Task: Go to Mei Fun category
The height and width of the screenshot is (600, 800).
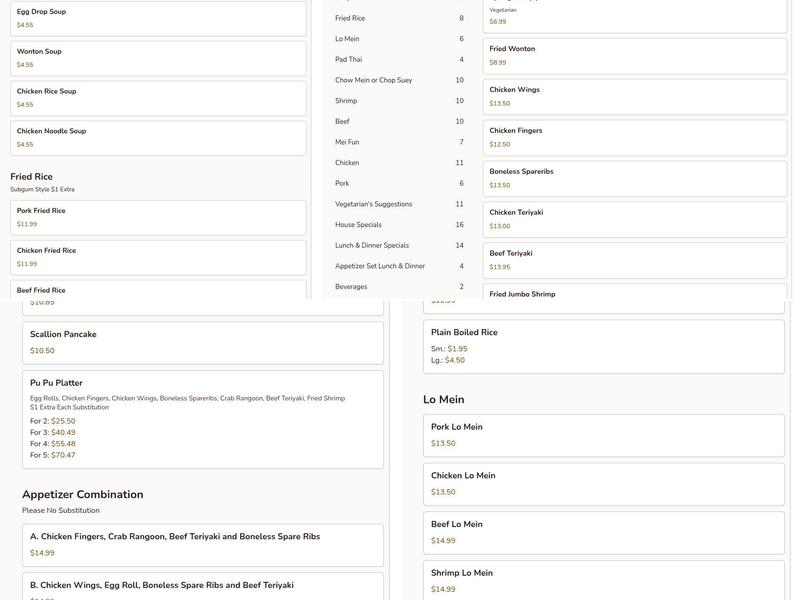Action: 399,142
